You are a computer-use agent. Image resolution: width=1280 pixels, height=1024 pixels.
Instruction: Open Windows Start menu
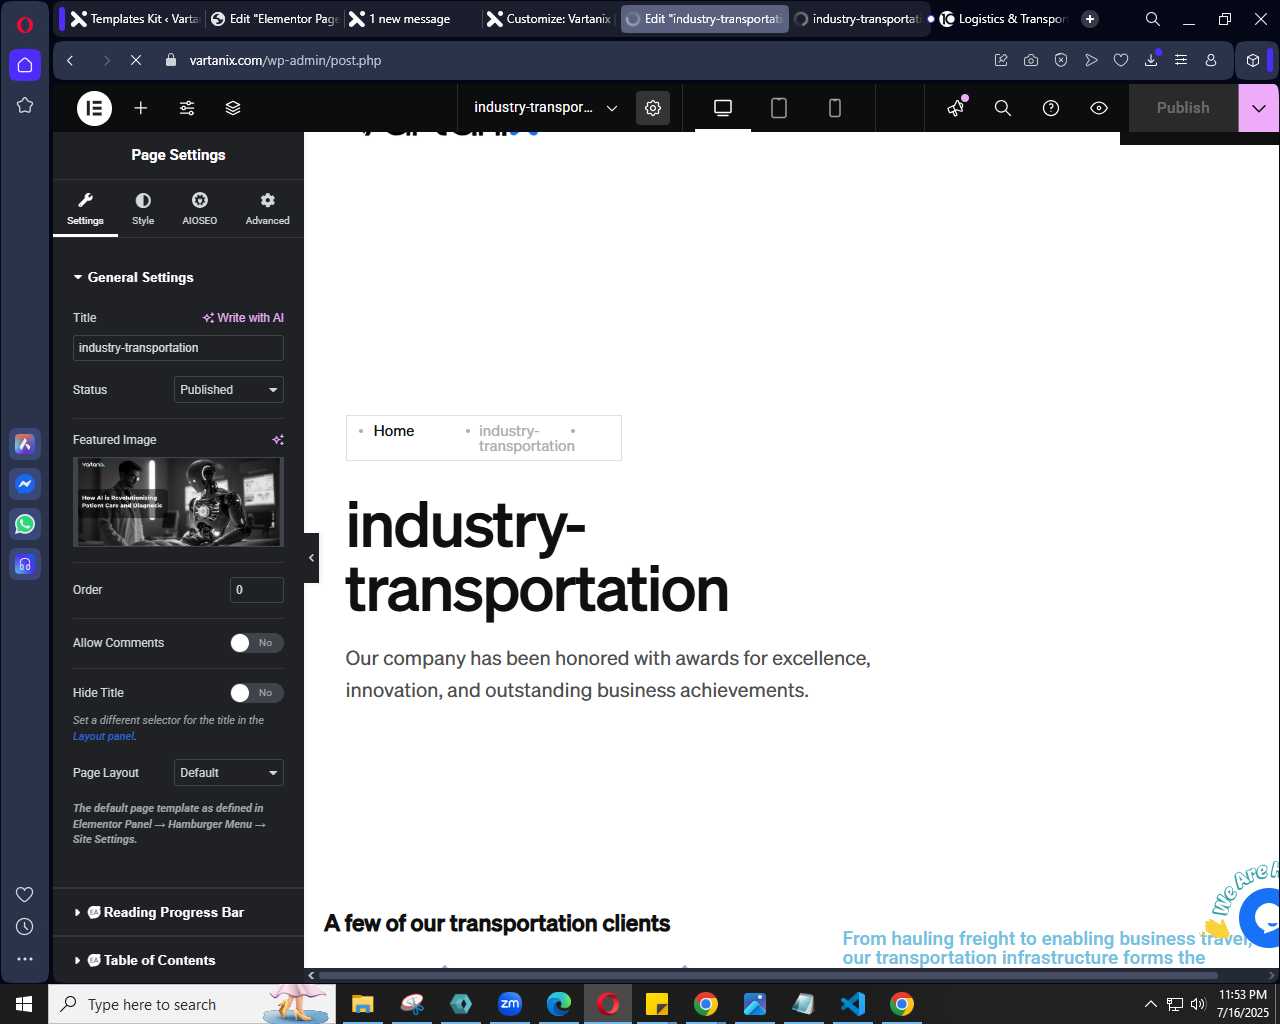tap(24, 1004)
